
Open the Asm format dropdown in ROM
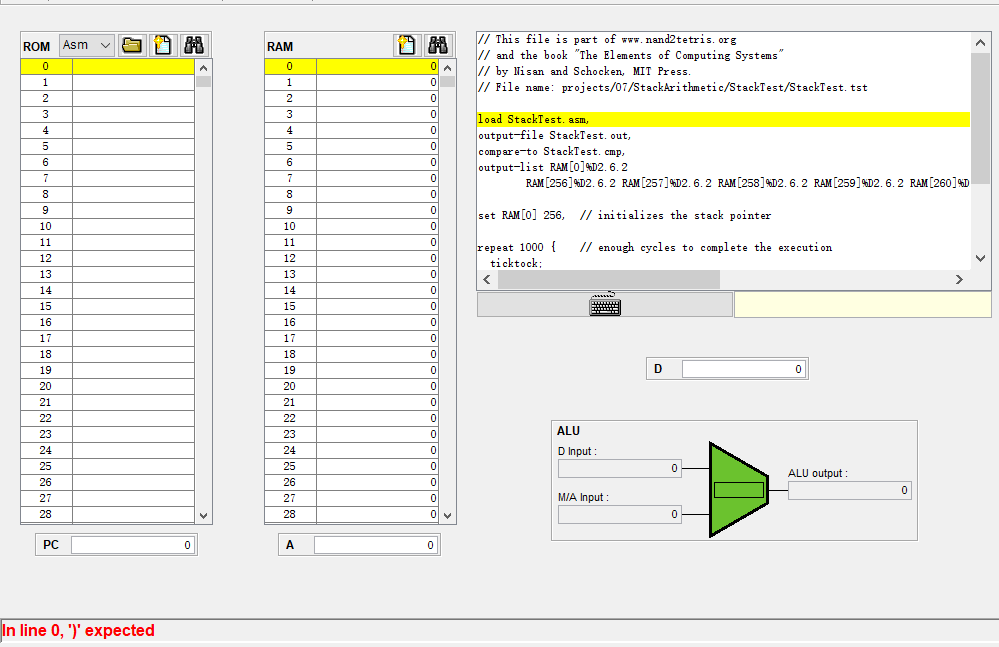(x=87, y=45)
